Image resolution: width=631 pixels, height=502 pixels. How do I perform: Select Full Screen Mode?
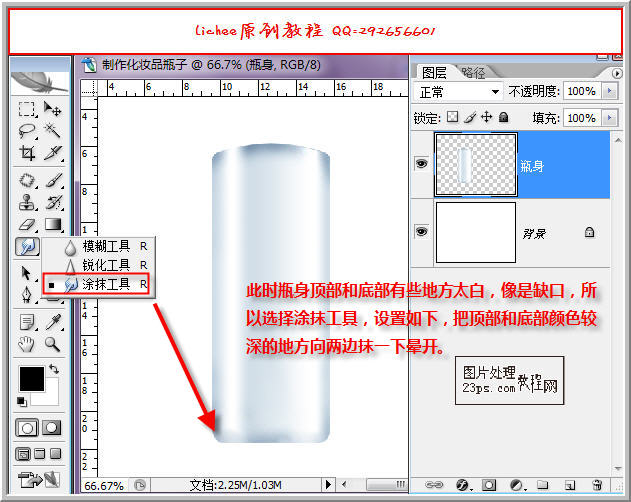coord(55,454)
